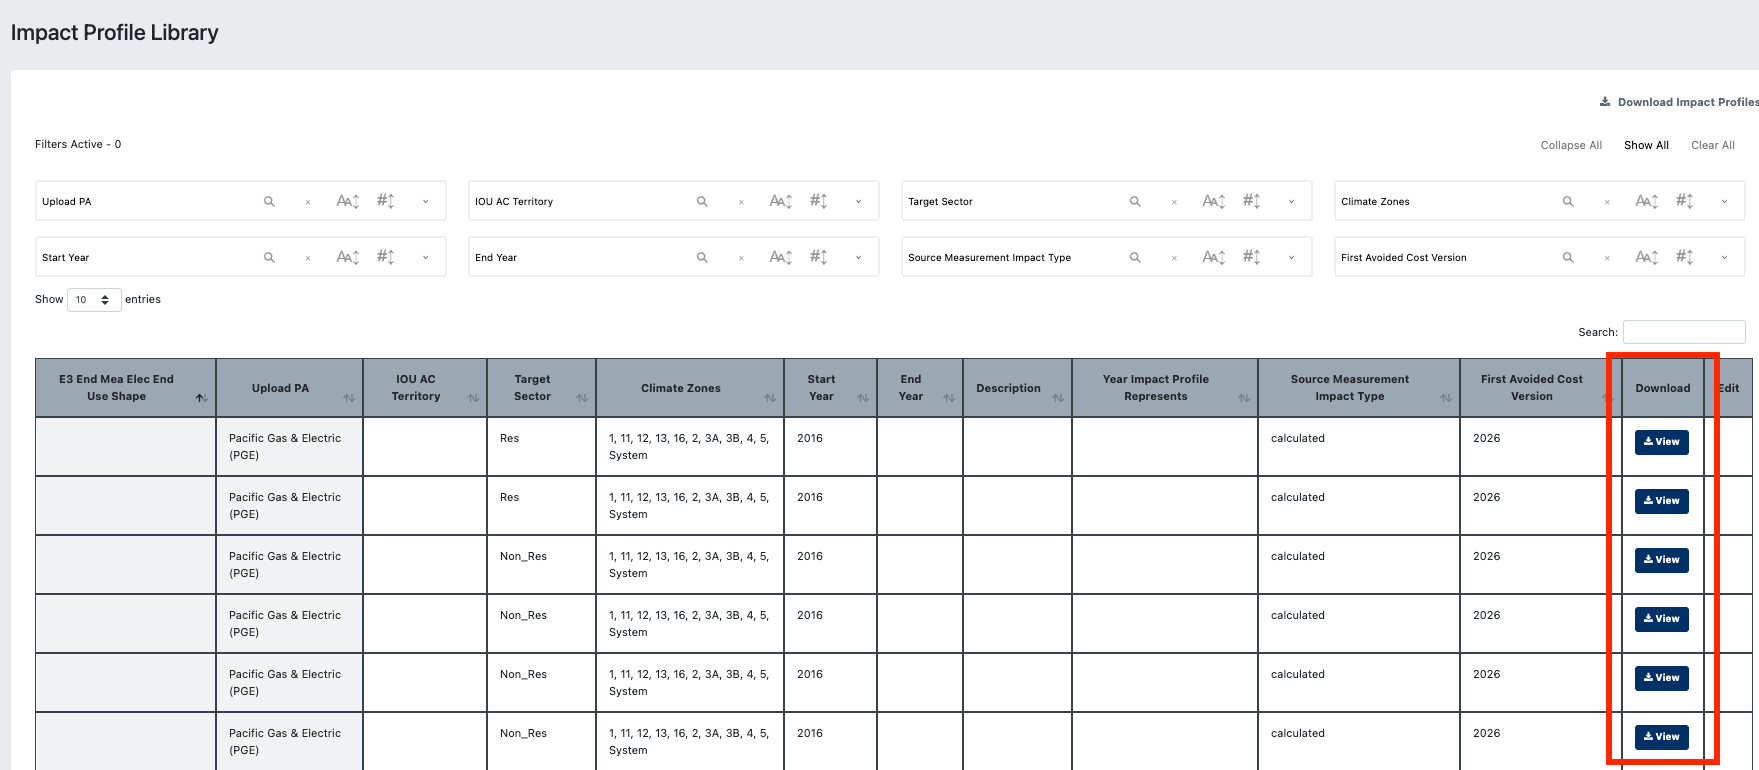Click the 'Filters Active - 0' text
The image size is (1759, 770).
(78, 145)
